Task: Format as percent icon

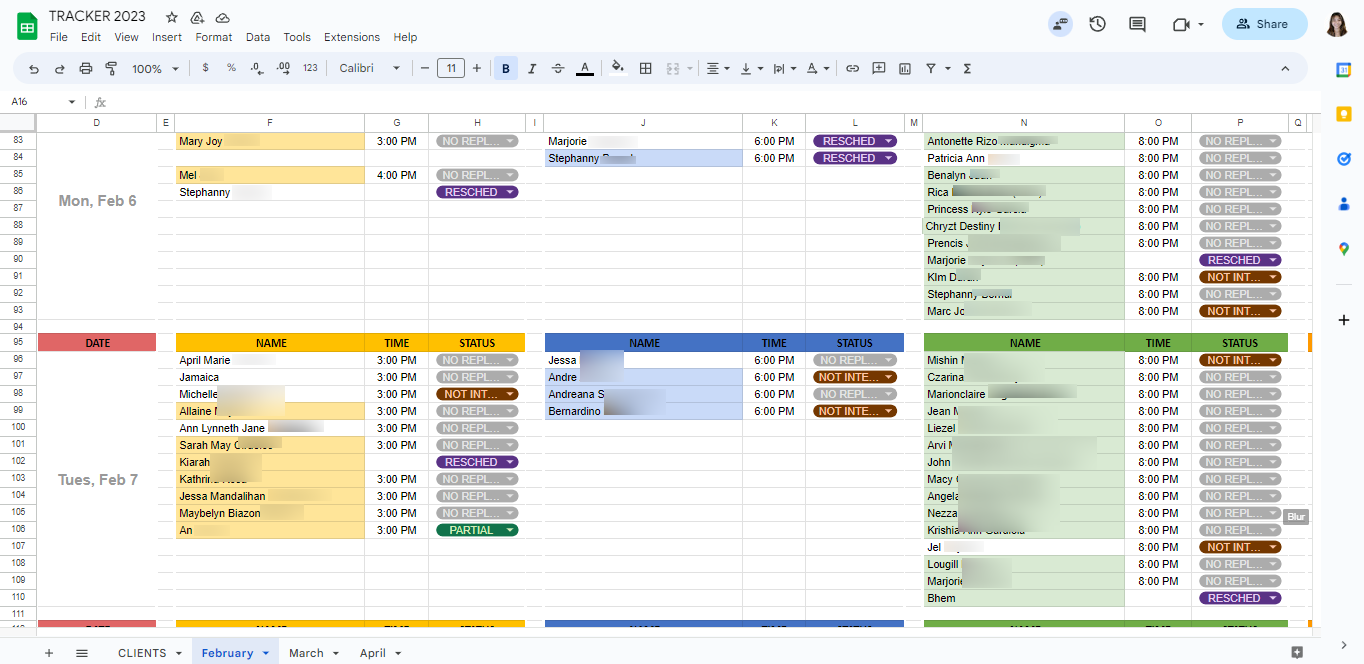Action: click(x=231, y=69)
